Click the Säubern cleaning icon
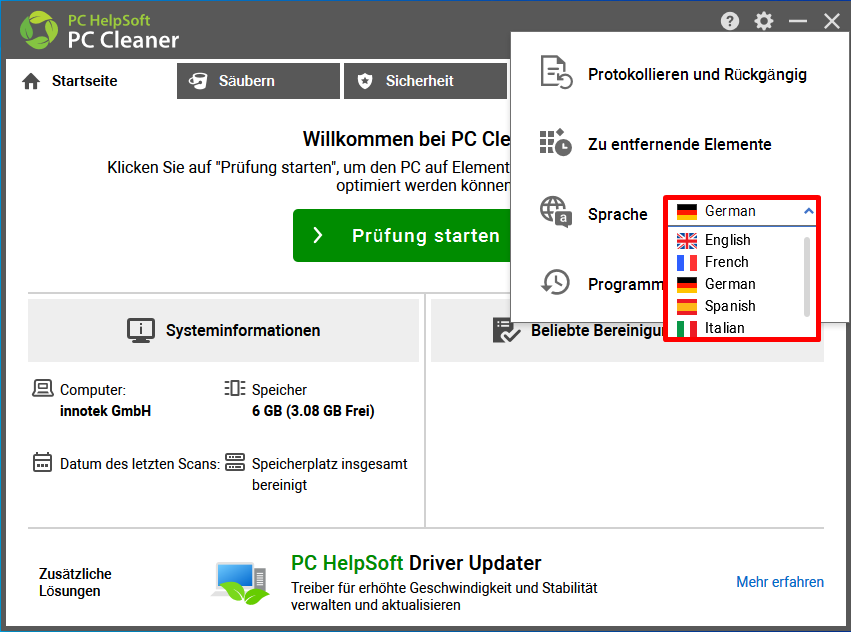The height and width of the screenshot is (632, 851). (x=198, y=81)
